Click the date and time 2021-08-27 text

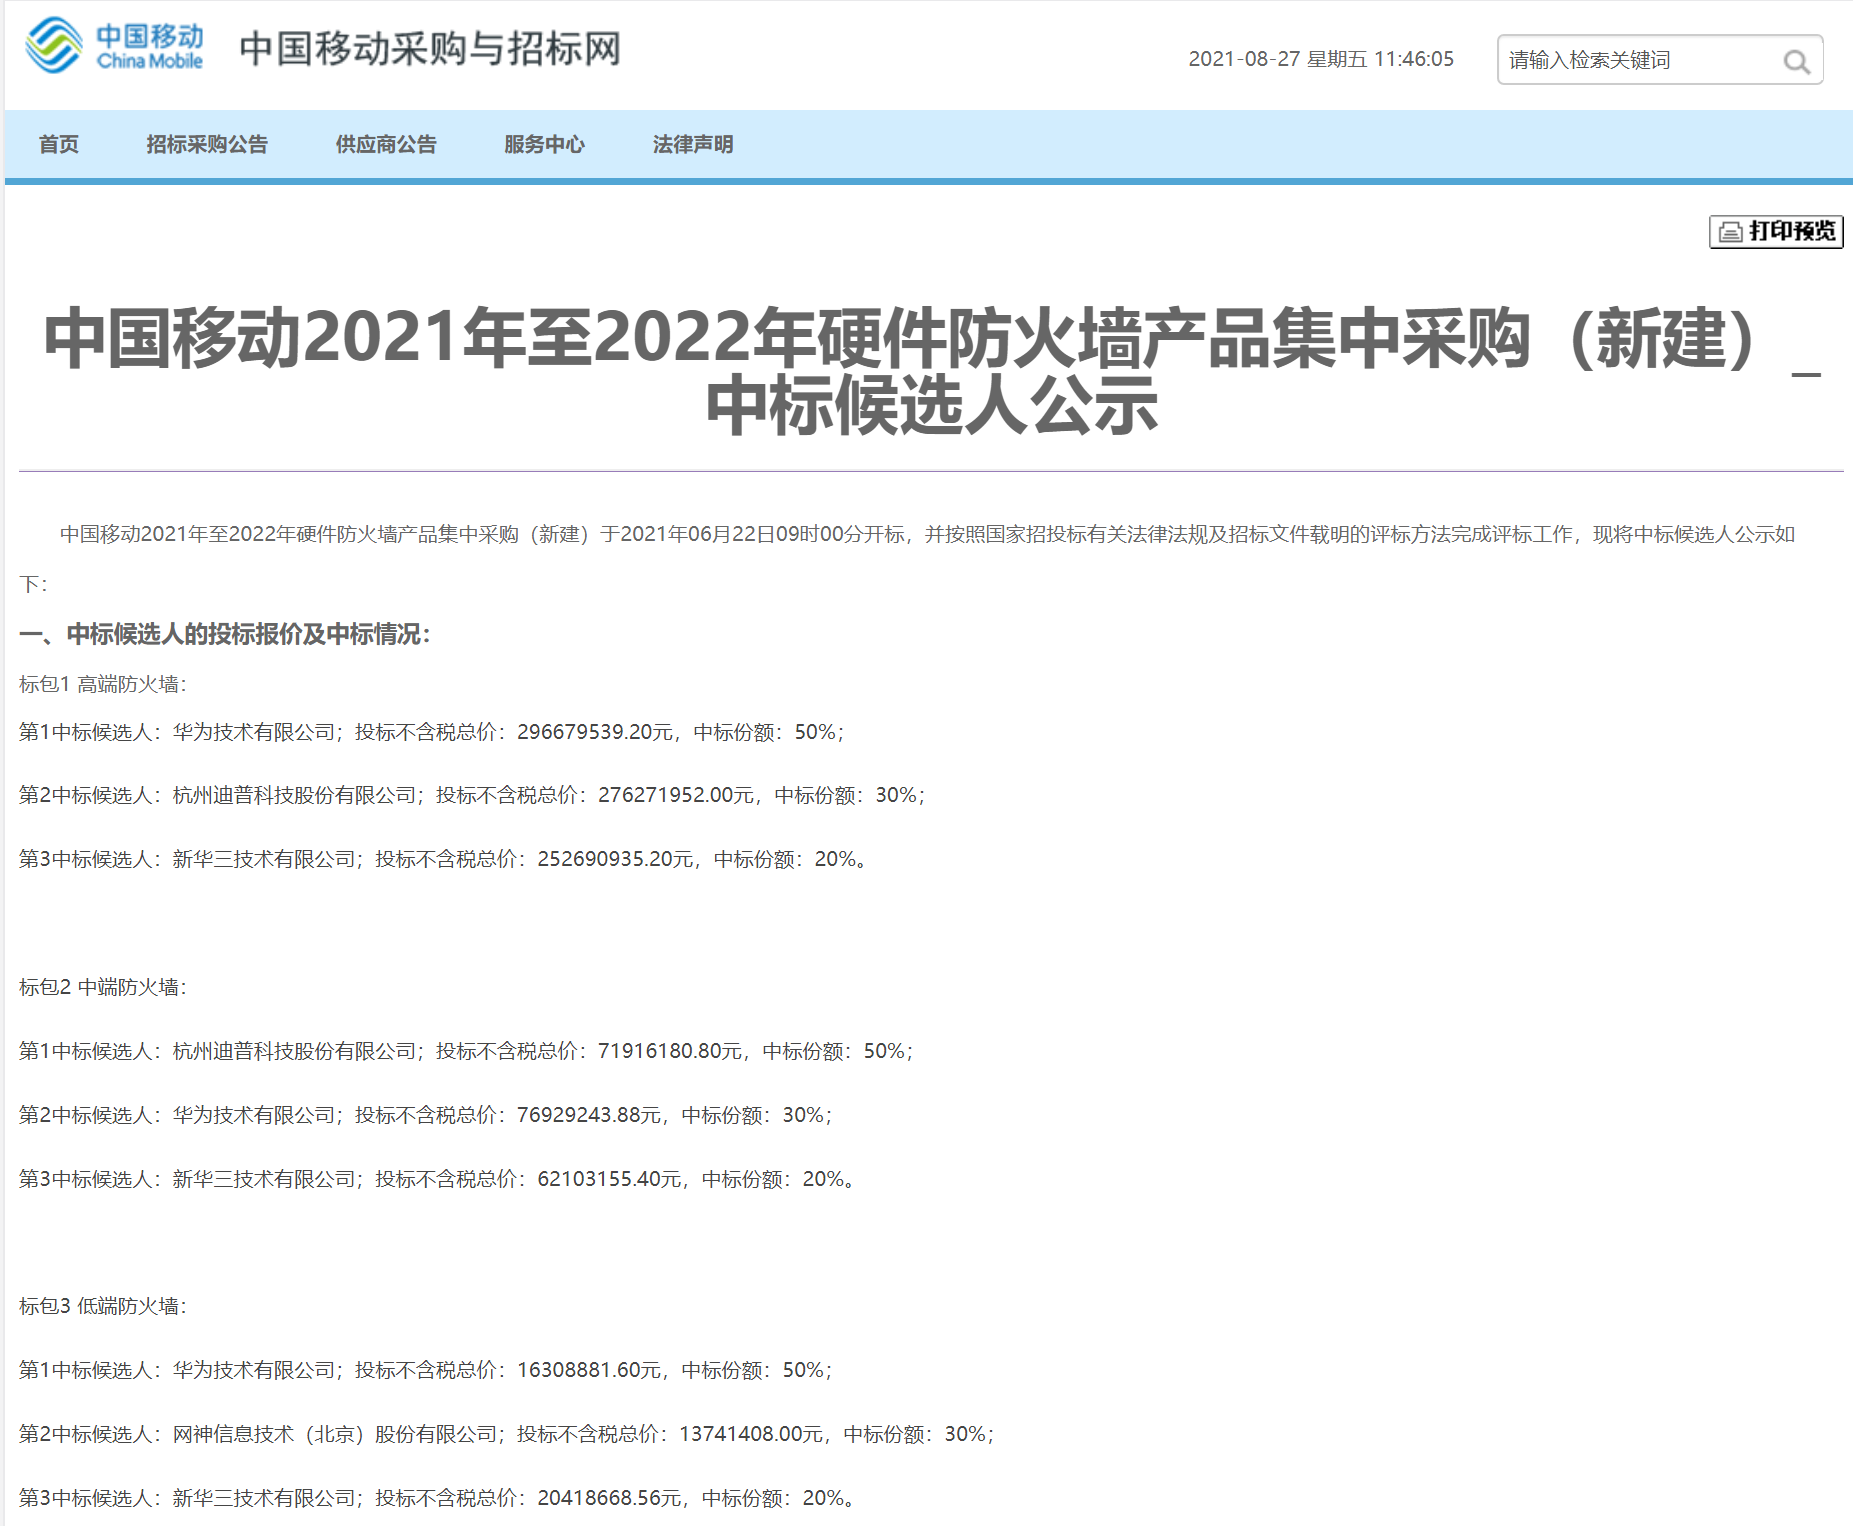(1321, 59)
